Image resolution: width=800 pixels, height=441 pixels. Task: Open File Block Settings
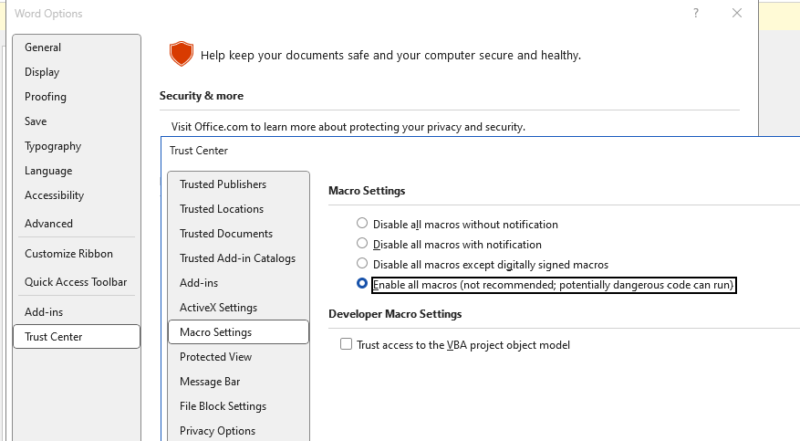[223, 406]
